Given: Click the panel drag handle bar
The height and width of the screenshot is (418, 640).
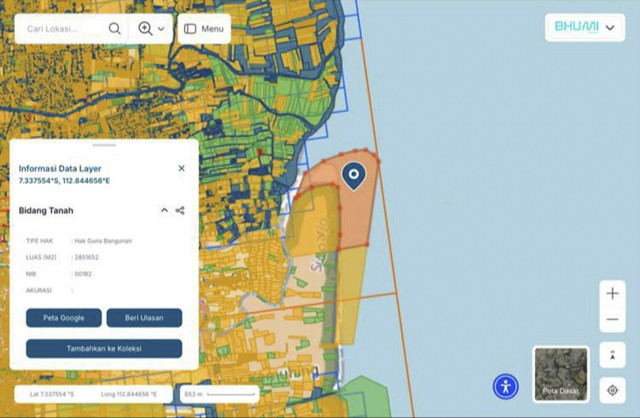Looking at the screenshot, I should 104,146.
